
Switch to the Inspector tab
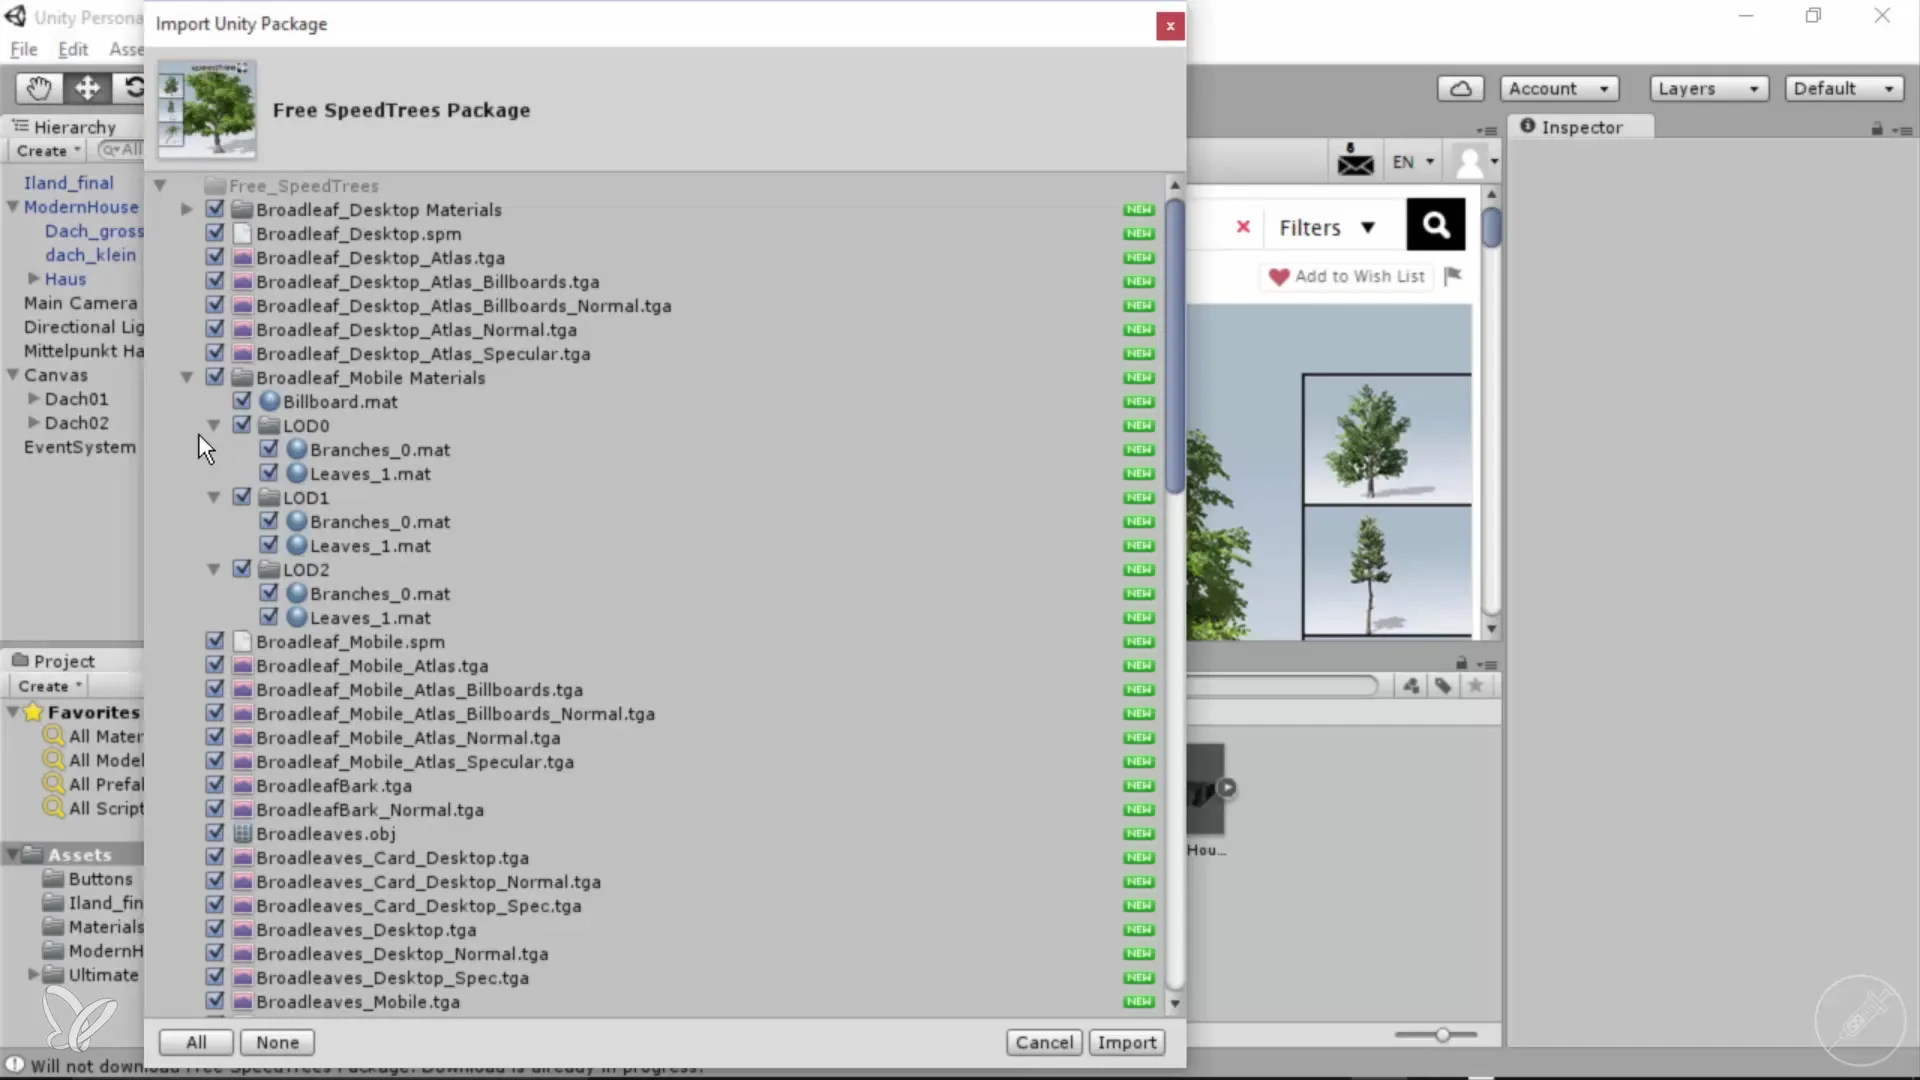(1581, 127)
